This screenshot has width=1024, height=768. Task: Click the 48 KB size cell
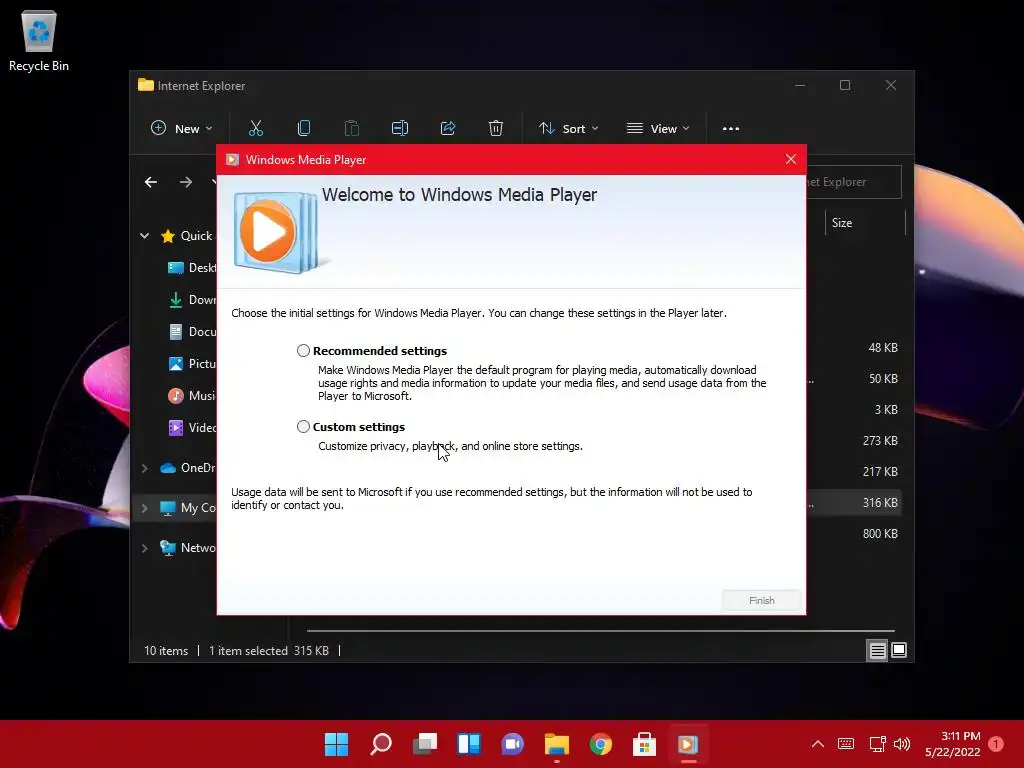[x=883, y=348]
